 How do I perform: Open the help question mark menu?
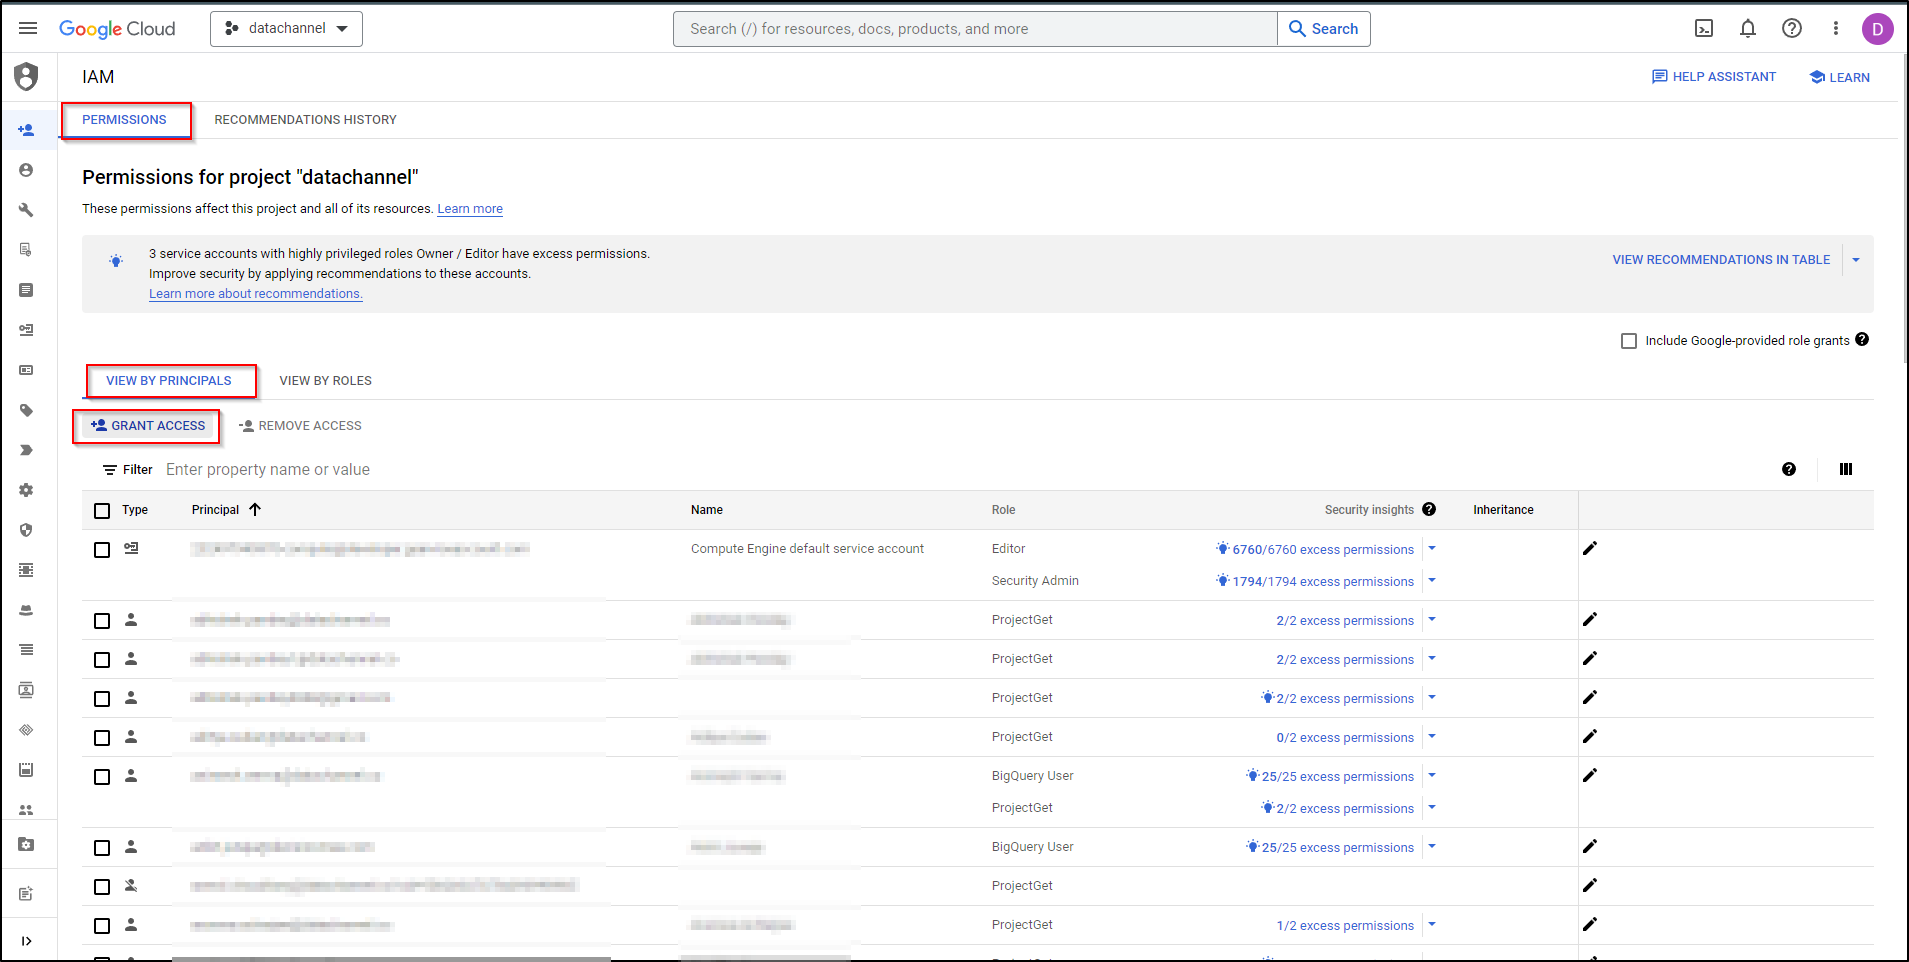coord(1792,28)
